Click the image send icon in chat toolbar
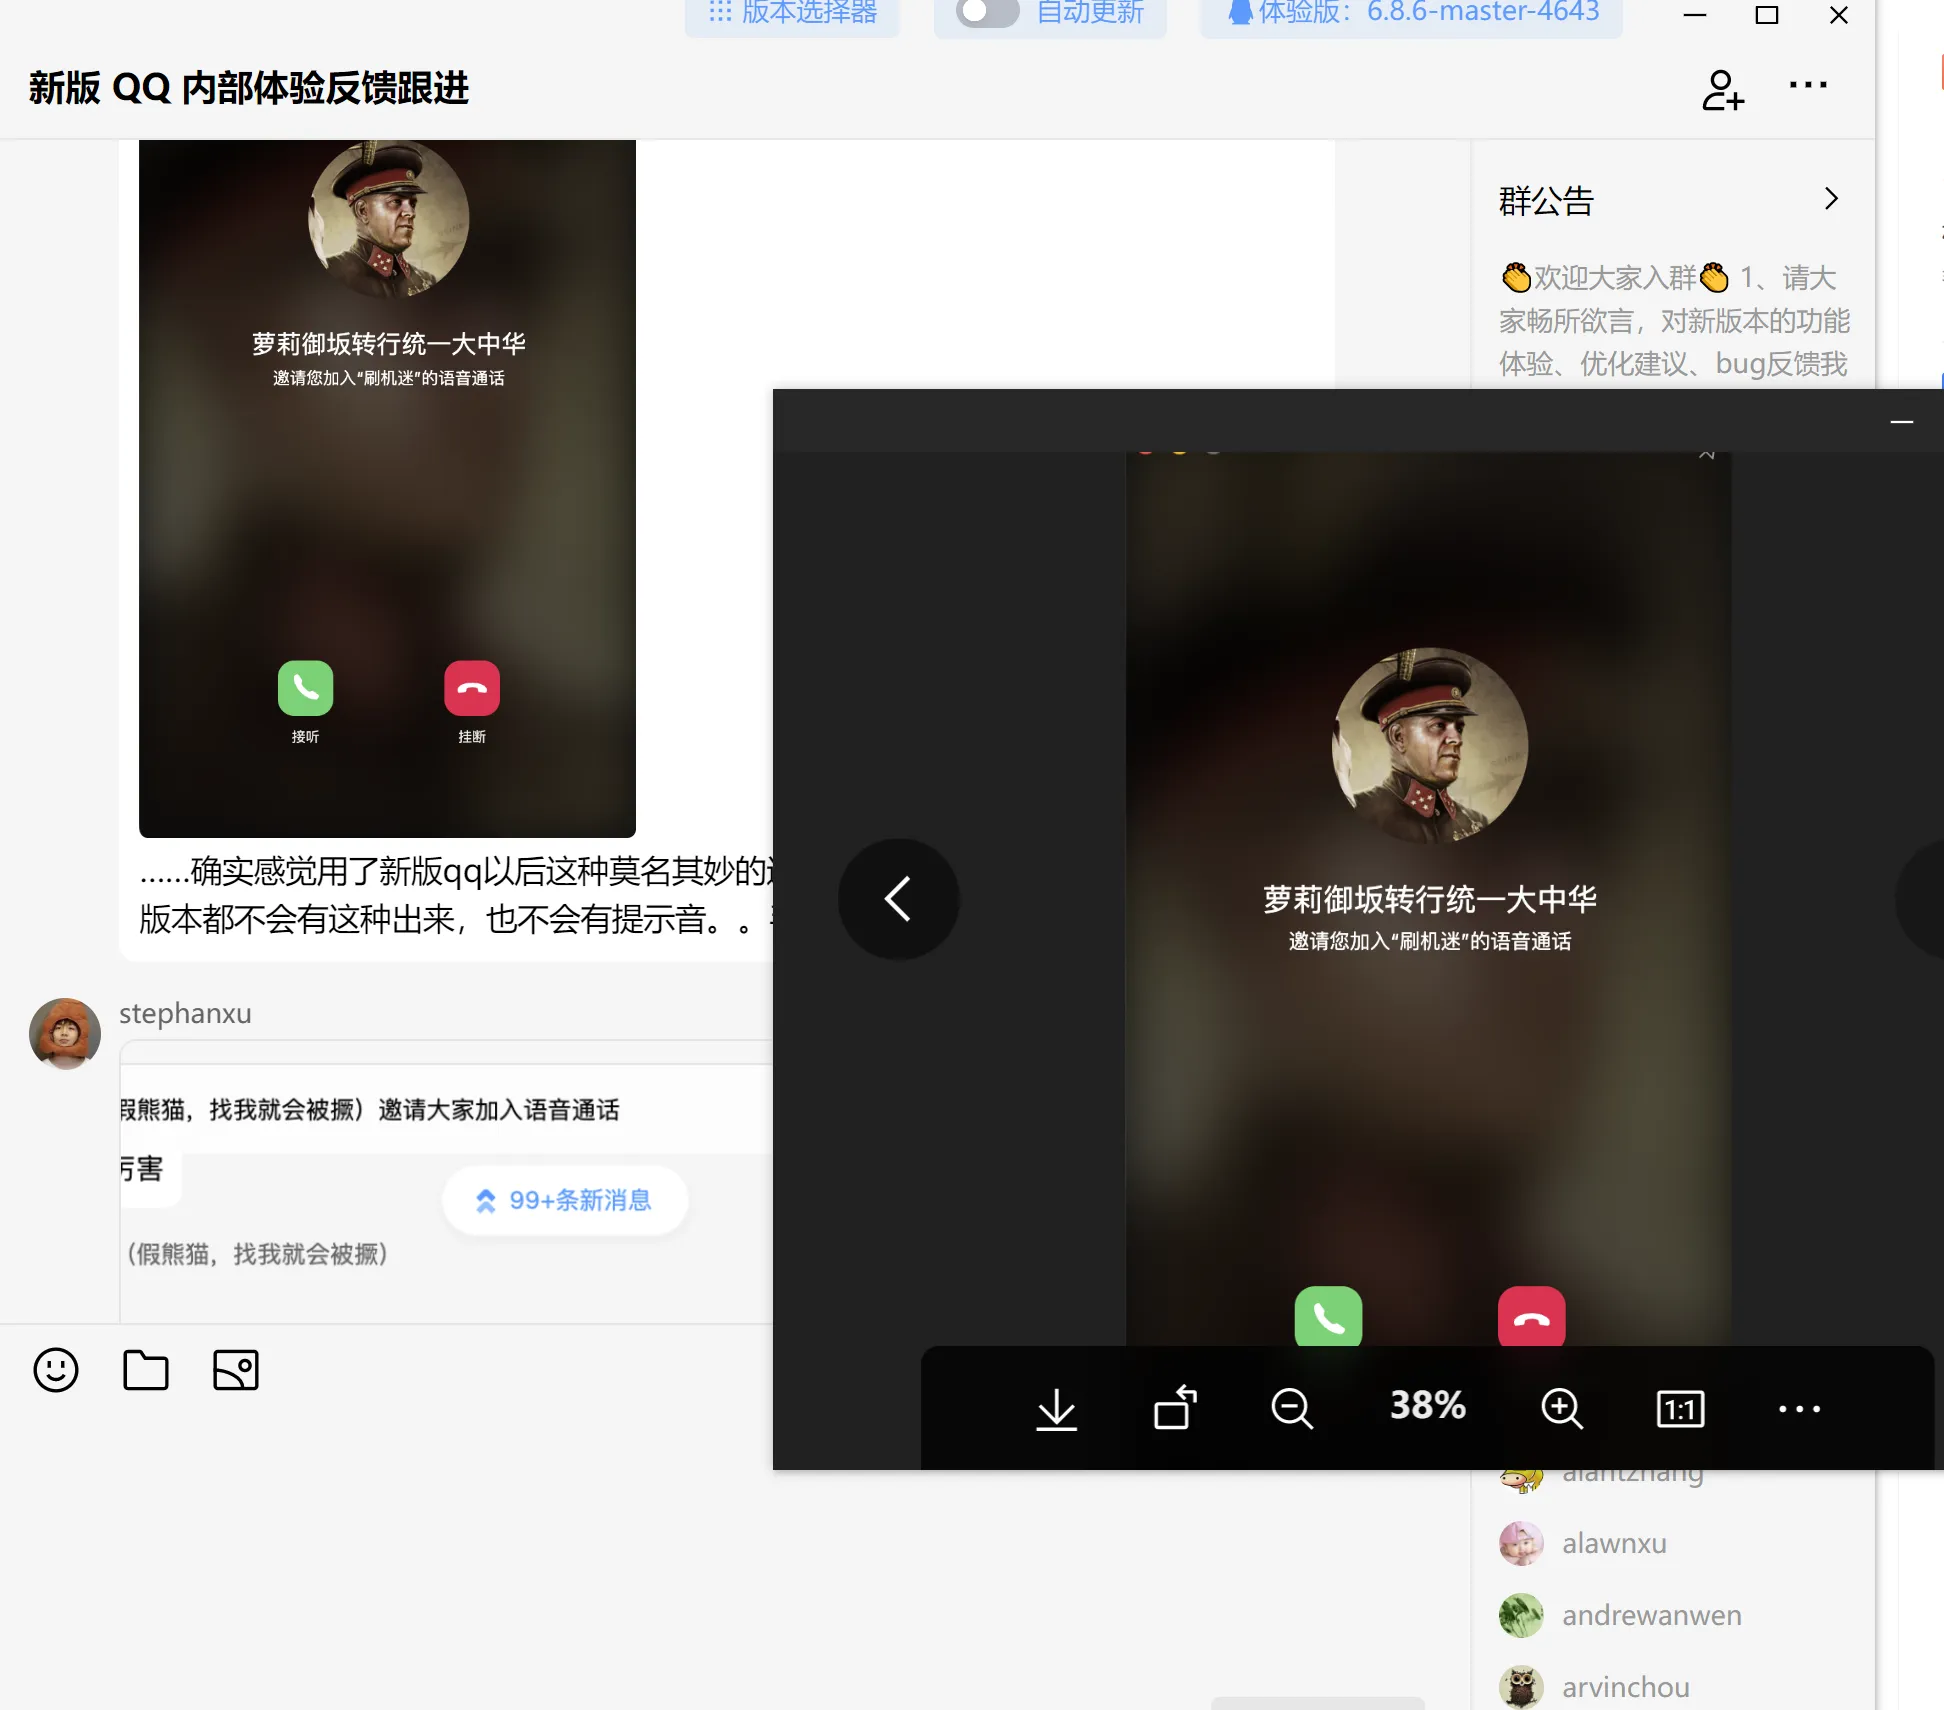 236,1370
